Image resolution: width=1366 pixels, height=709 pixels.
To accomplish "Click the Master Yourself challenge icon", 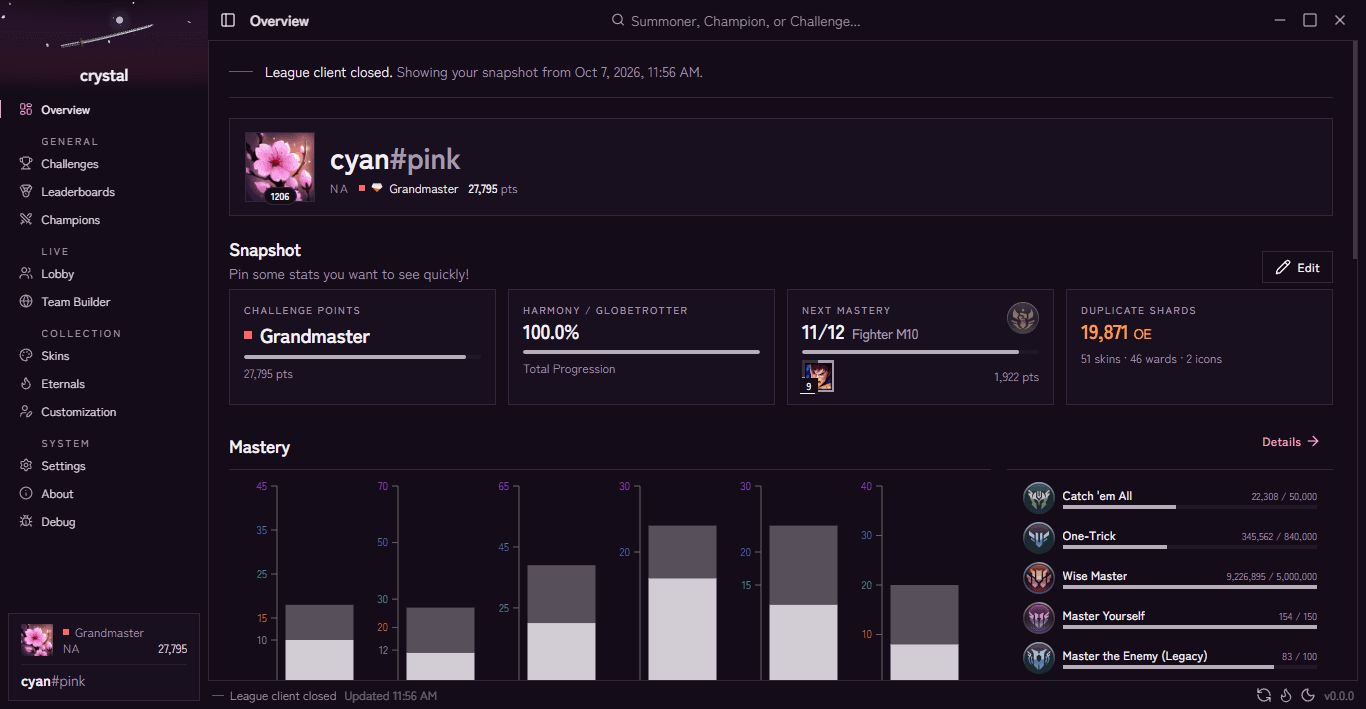I will 1039,618.
